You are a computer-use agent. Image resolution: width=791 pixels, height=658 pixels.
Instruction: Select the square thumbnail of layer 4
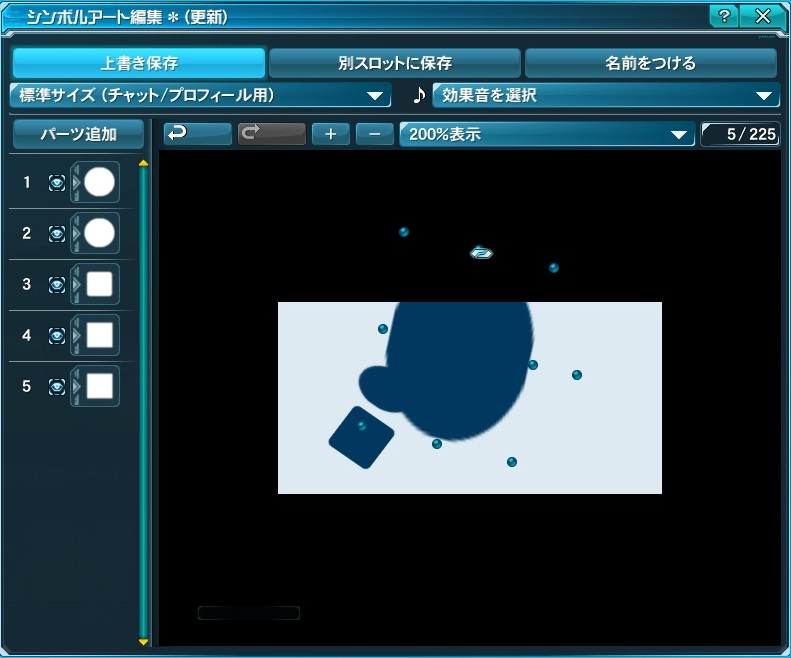pyautogui.click(x=99, y=335)
